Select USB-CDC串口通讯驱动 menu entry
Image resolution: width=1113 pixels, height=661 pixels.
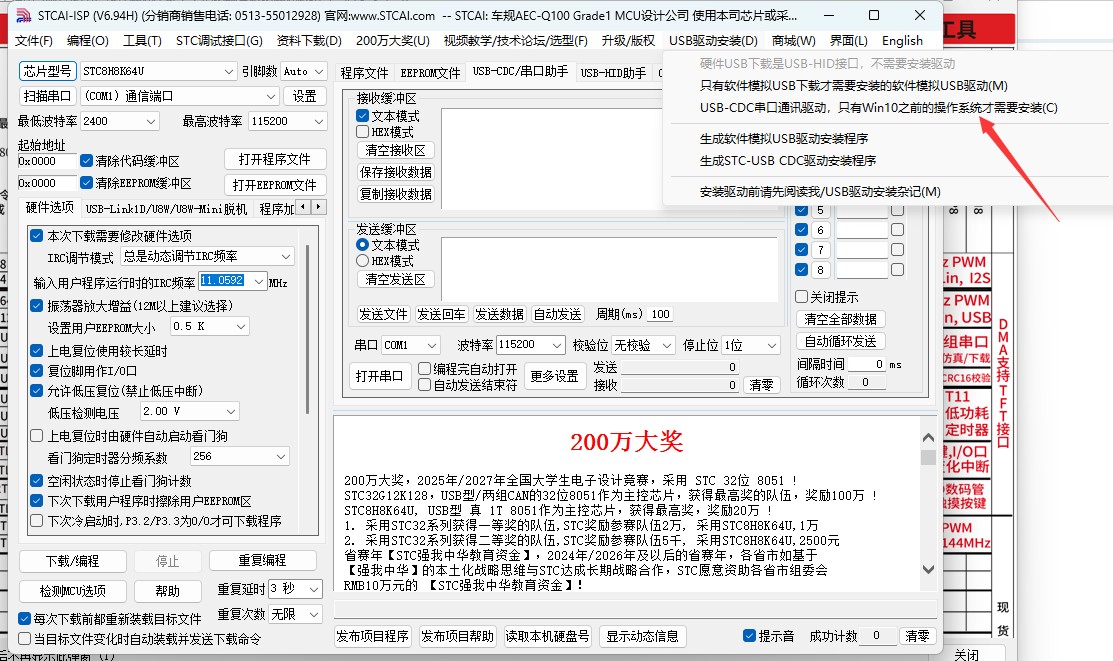point(878,107)
